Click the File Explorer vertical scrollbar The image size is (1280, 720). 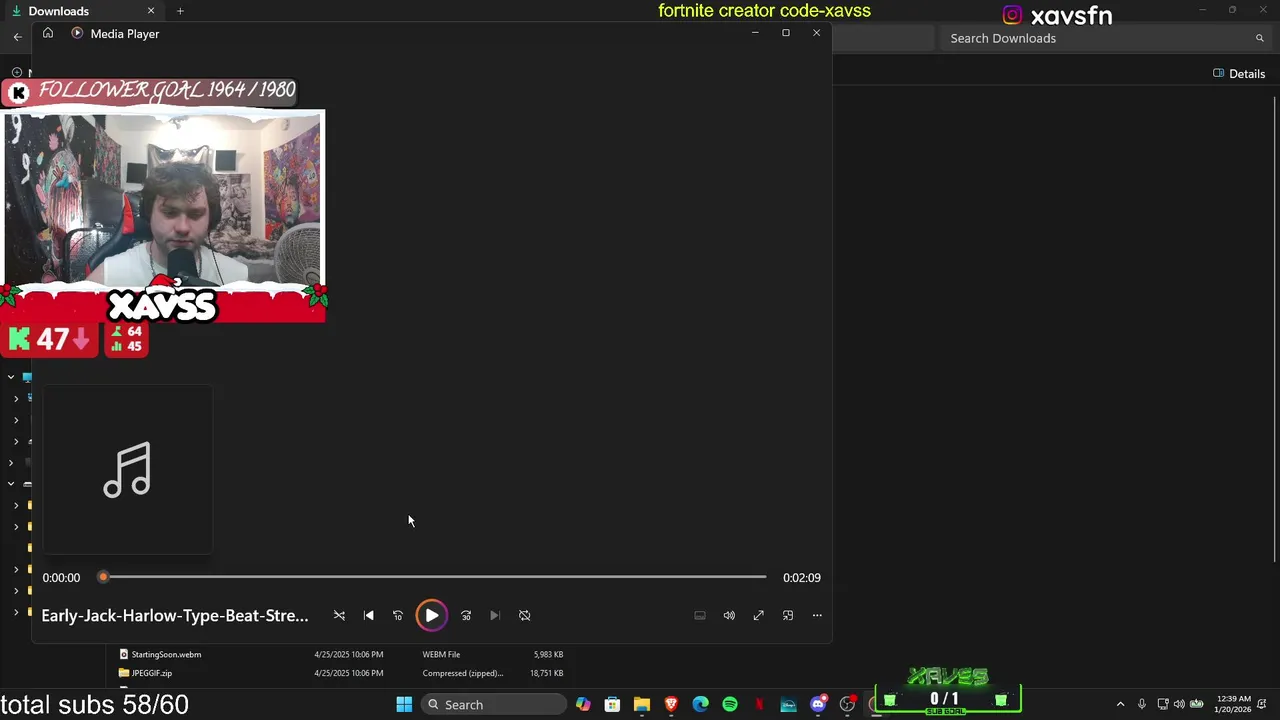click(1275, 330)
